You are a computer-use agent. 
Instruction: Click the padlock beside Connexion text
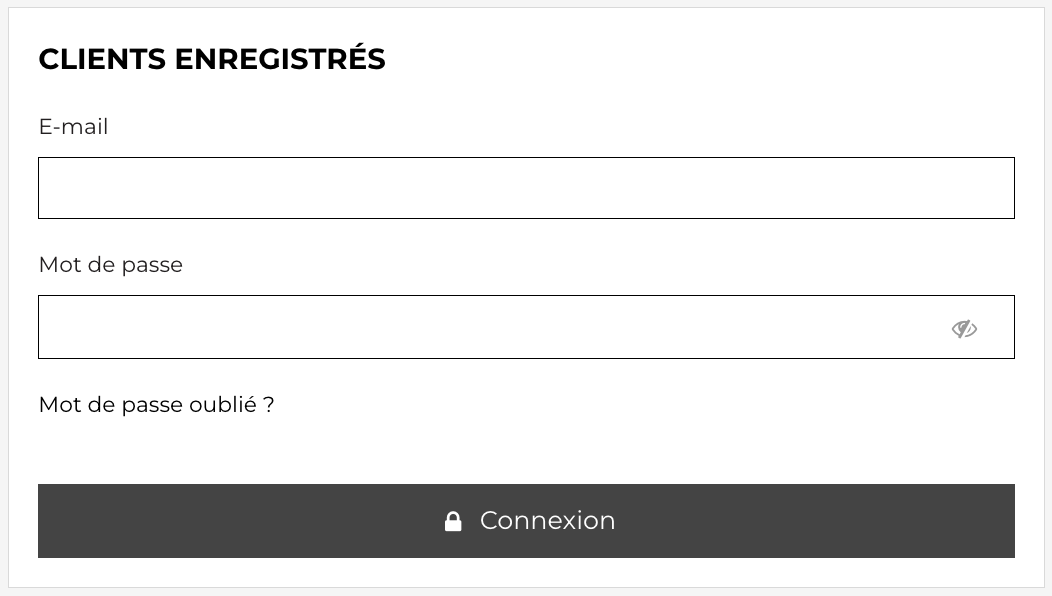454,522
